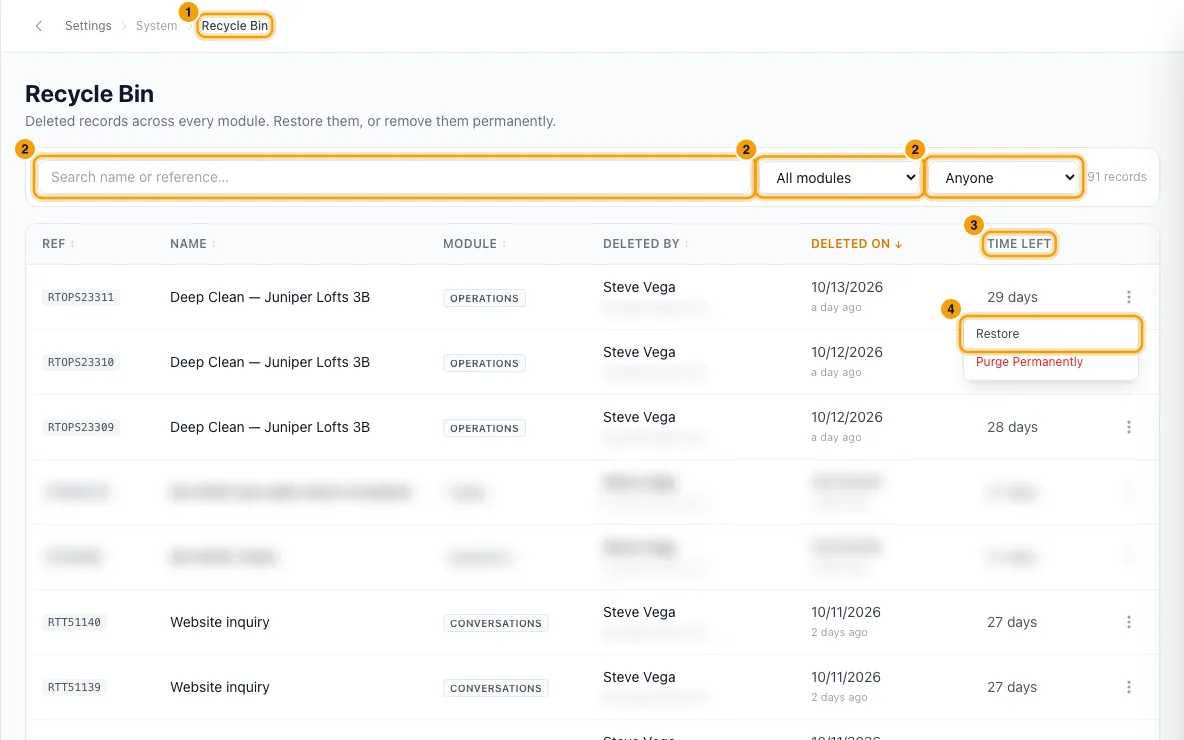Open Deep Clean record in row RTOPS23310
This screenshot has height=740, width=1184.
click(270, 362)
